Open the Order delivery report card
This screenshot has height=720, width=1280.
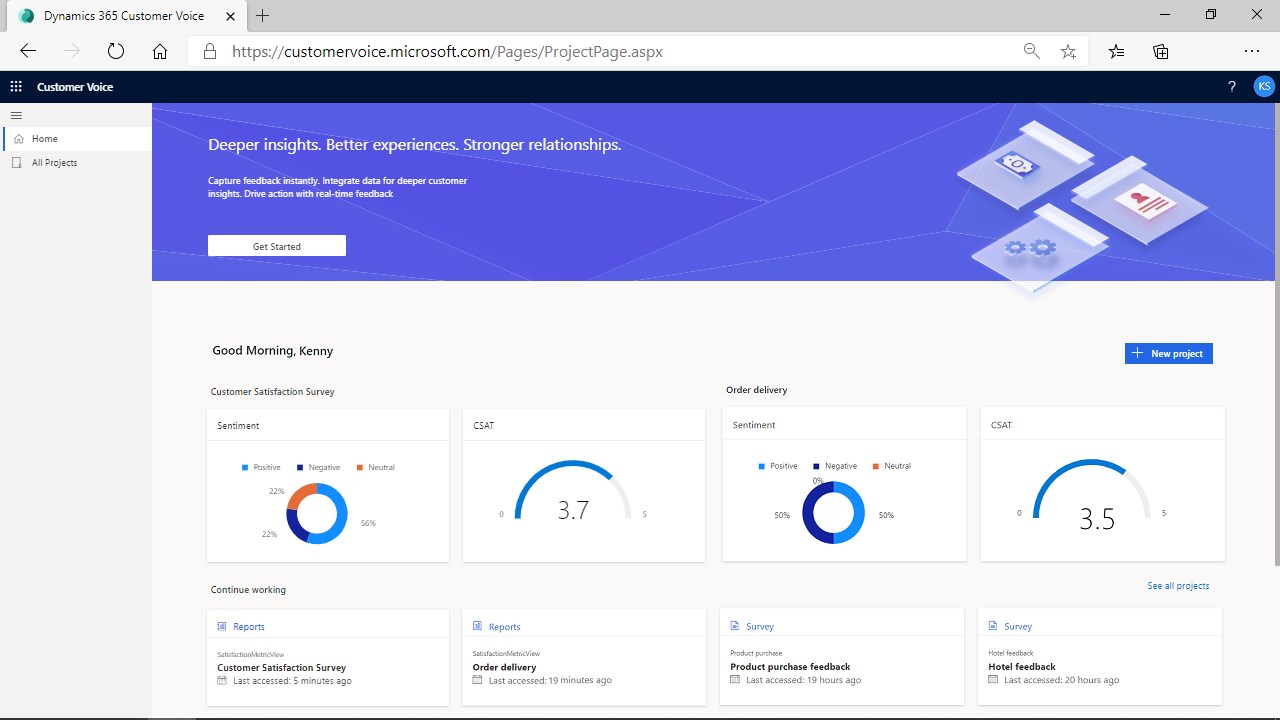583,658
